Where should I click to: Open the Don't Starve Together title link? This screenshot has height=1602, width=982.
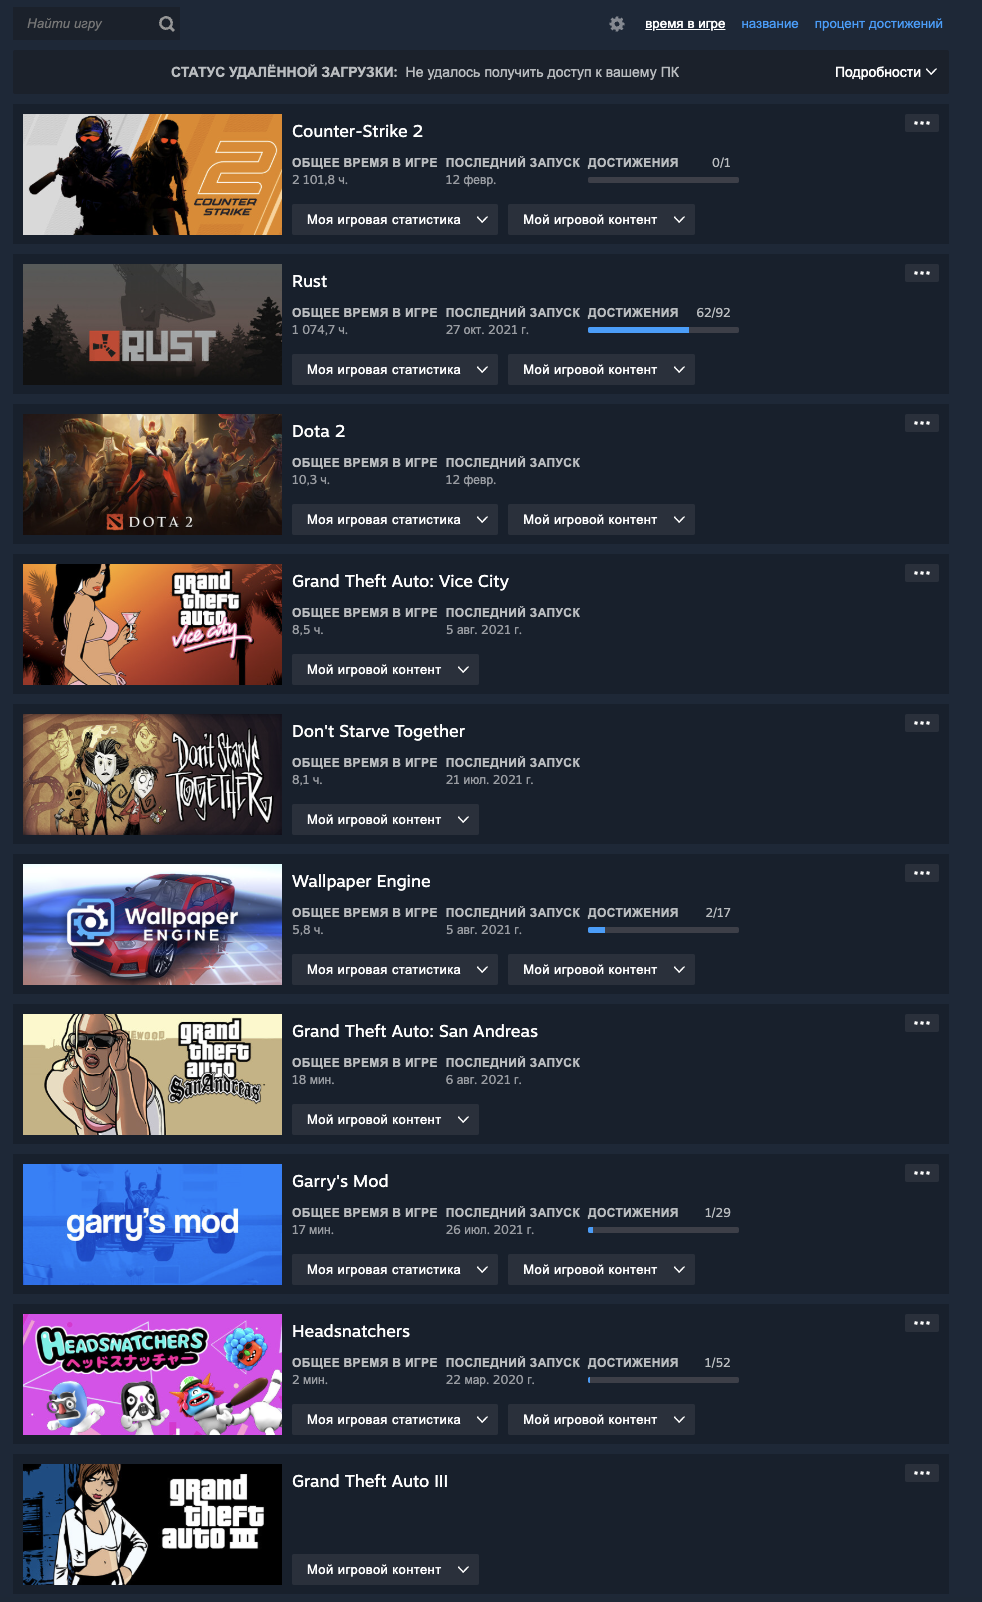click(378, 731)
